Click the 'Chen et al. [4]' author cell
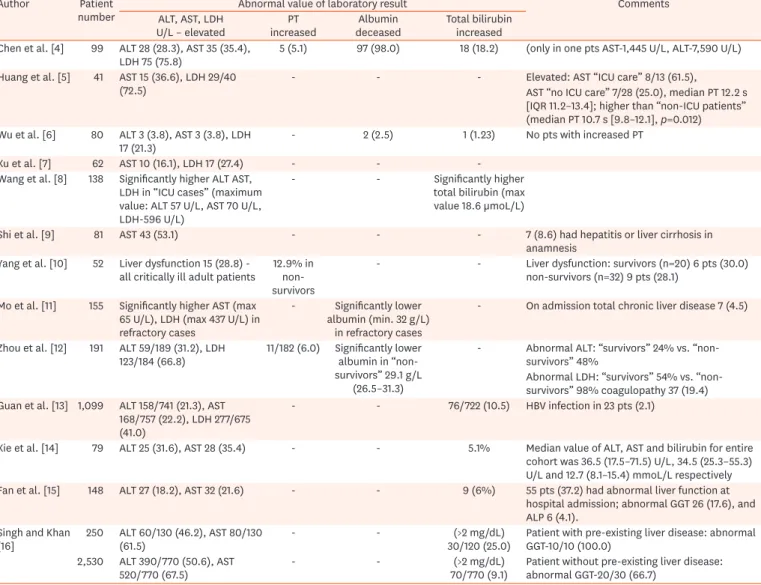The width and height of the screenshot is (761, 585). [32, 49]
